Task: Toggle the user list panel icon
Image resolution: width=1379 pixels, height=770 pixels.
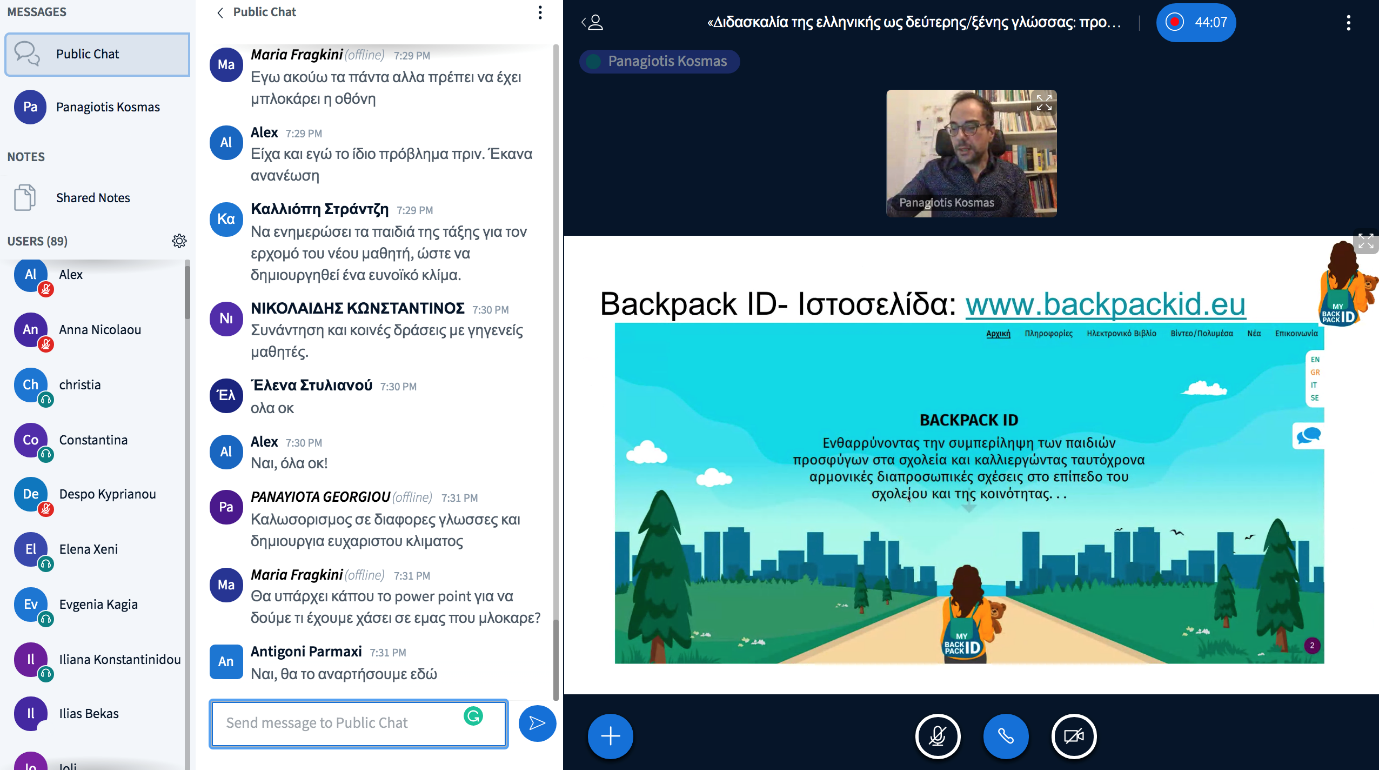Action: tap(593, 22)
